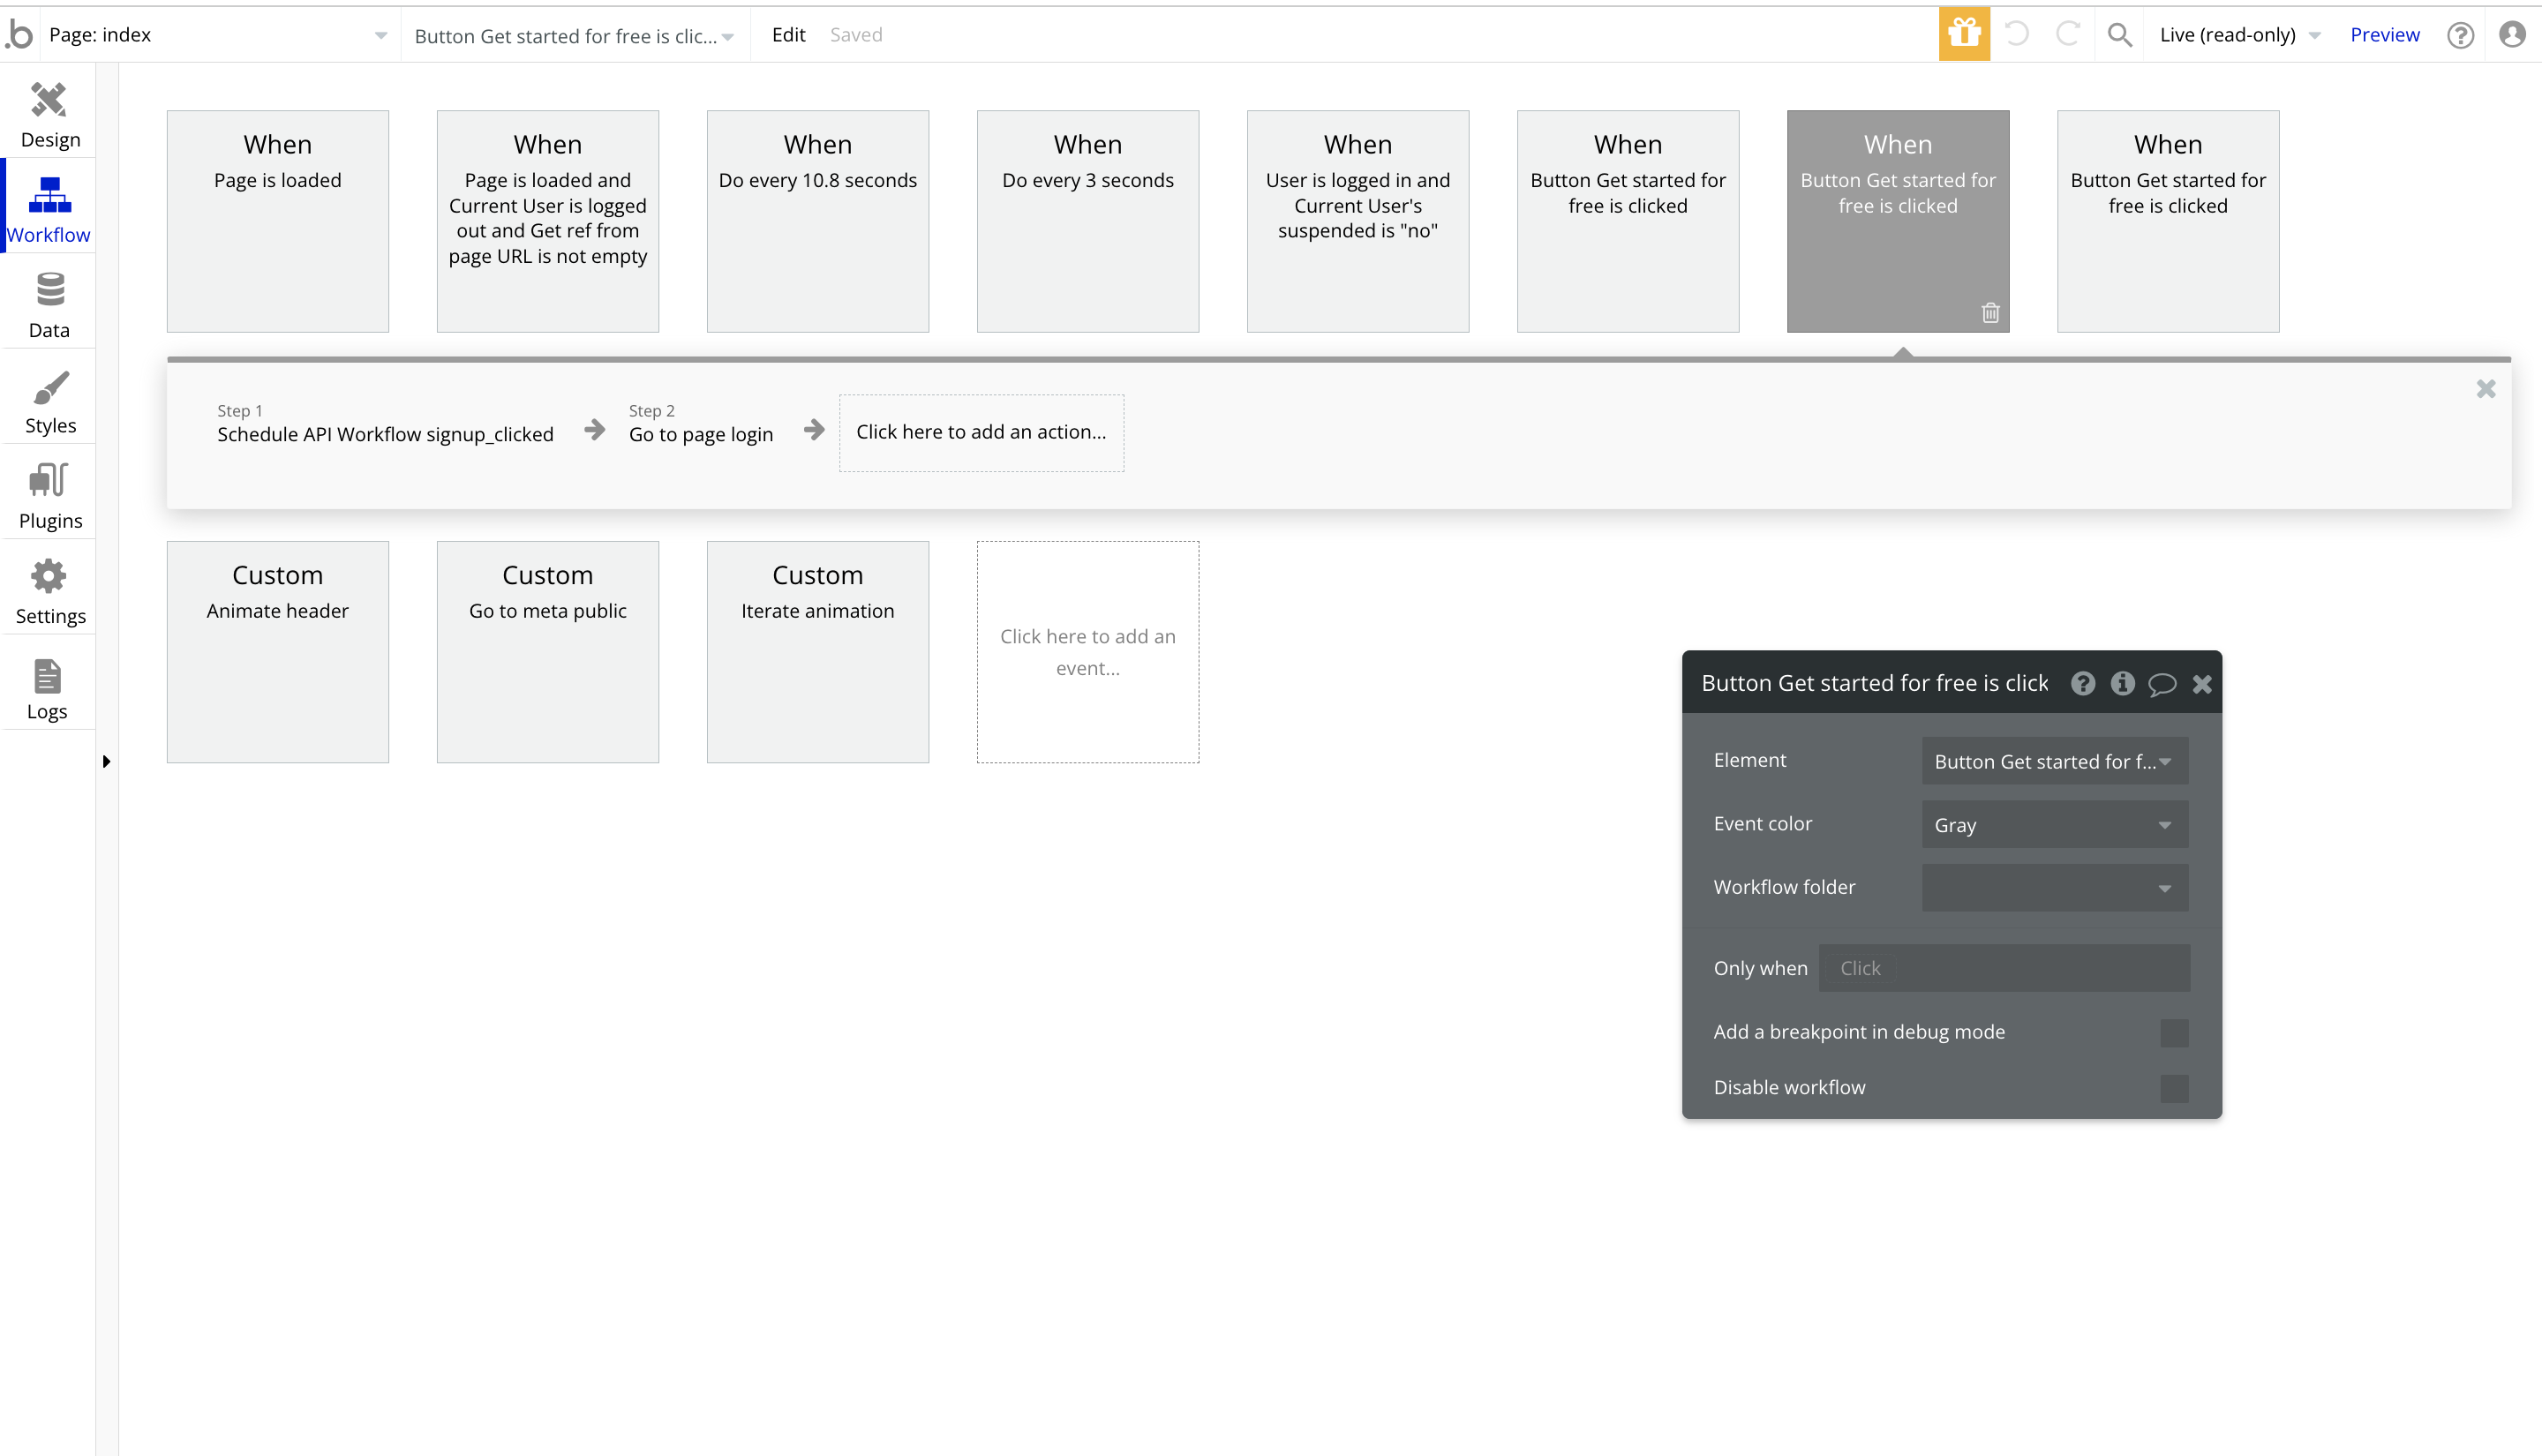Click the Workflow panel icon in sidebar
Viewport: 2542px width, 1456px height.
tap(47, 209)
